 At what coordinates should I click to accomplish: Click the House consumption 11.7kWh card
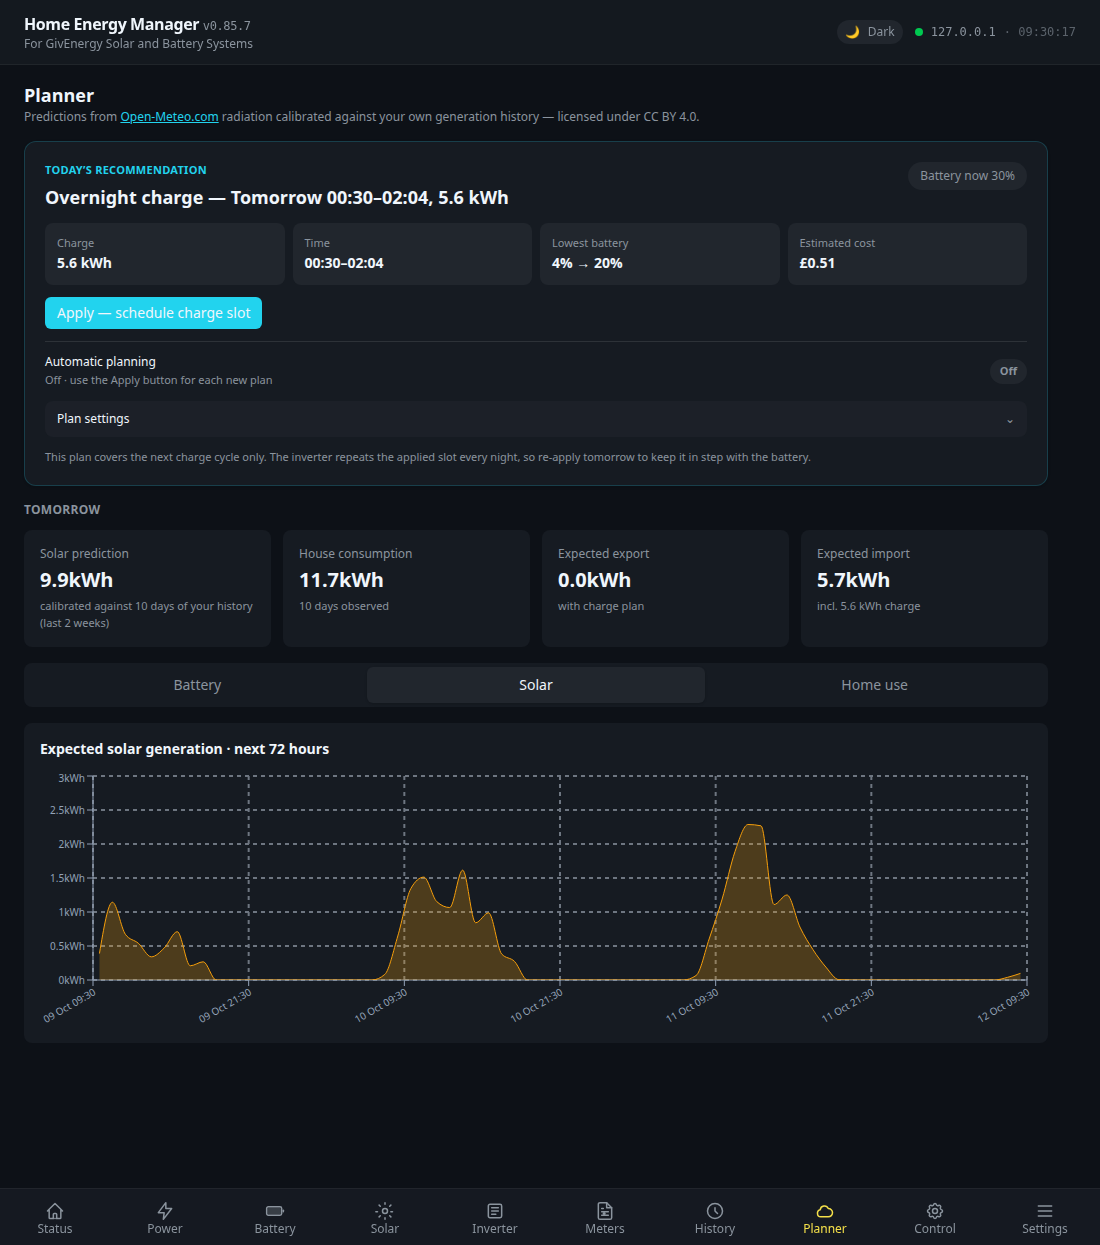406,588
